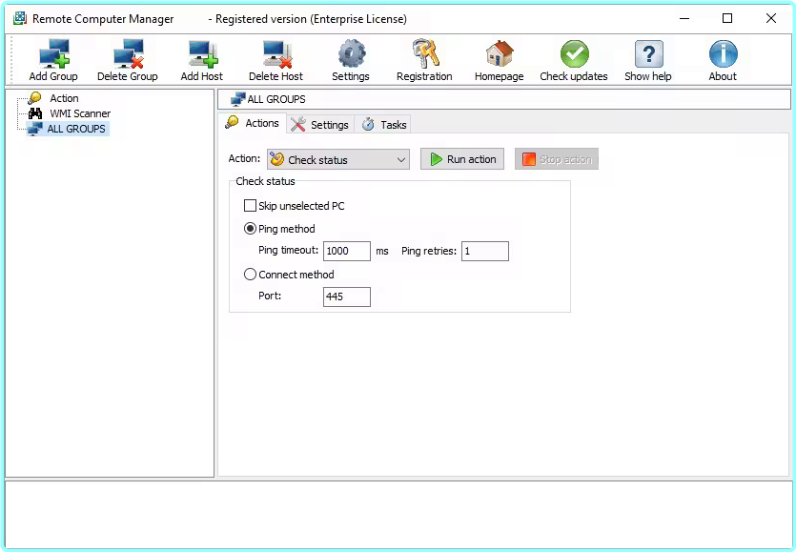This screenshot has height=552, width=796.
Task: Click the Ping retries input field
Action: tap(485, 251)
